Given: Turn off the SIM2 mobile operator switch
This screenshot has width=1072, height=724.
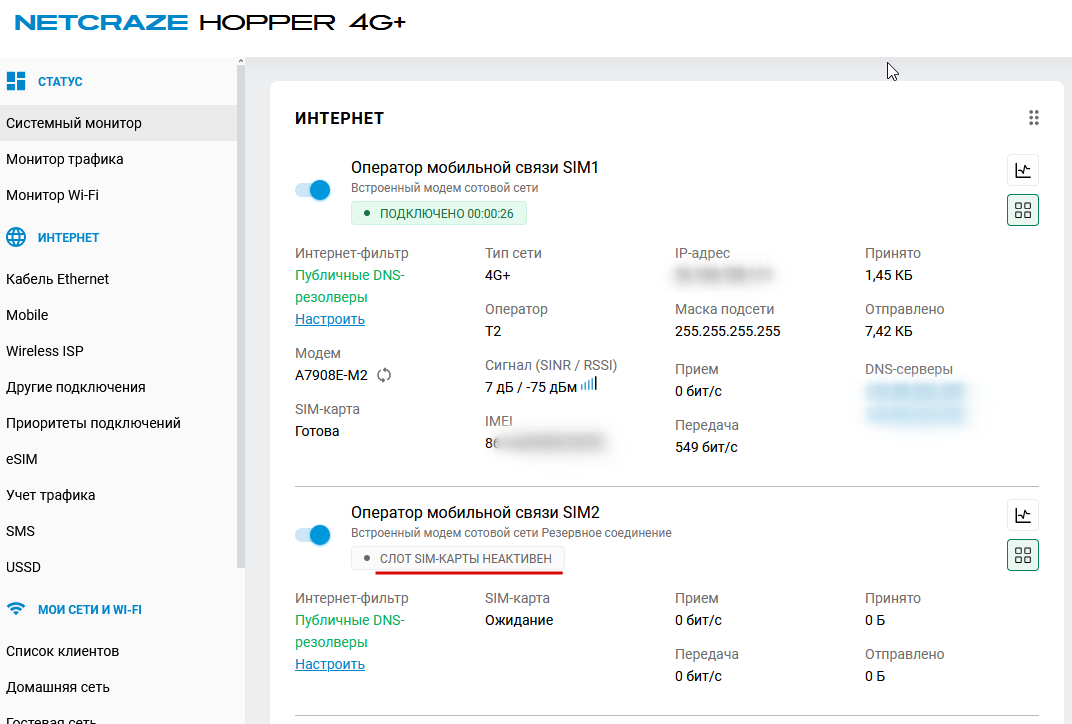Looking at the screenshot, I should pyautogui.click(x=313, y=535).
